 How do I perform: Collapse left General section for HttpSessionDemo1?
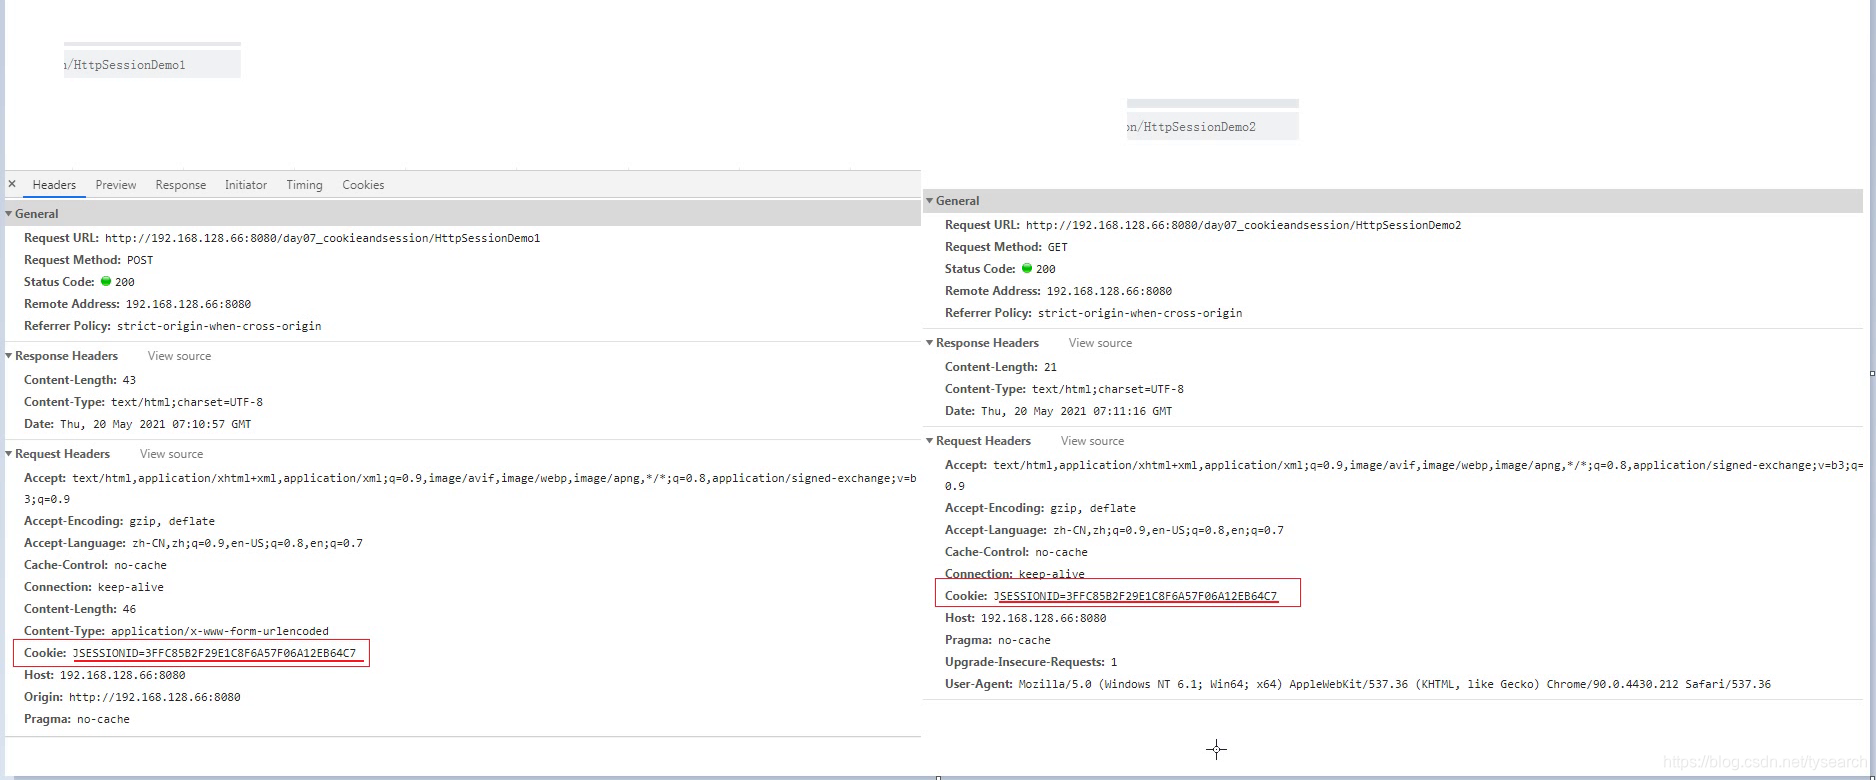tap(9, 214)
